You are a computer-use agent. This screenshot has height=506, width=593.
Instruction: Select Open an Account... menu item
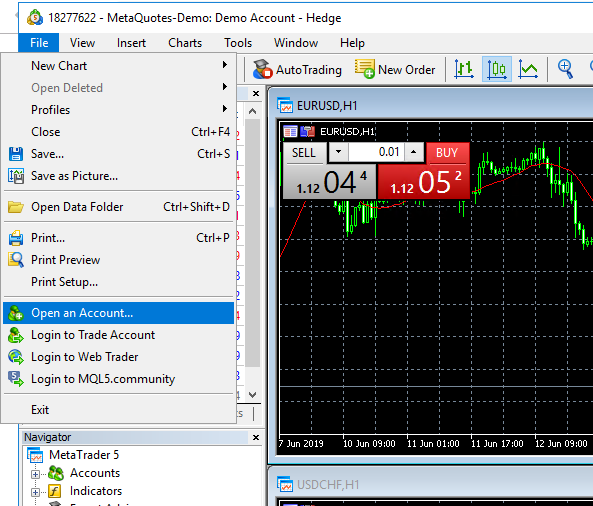pyautogui.click(x=119, y=313)
